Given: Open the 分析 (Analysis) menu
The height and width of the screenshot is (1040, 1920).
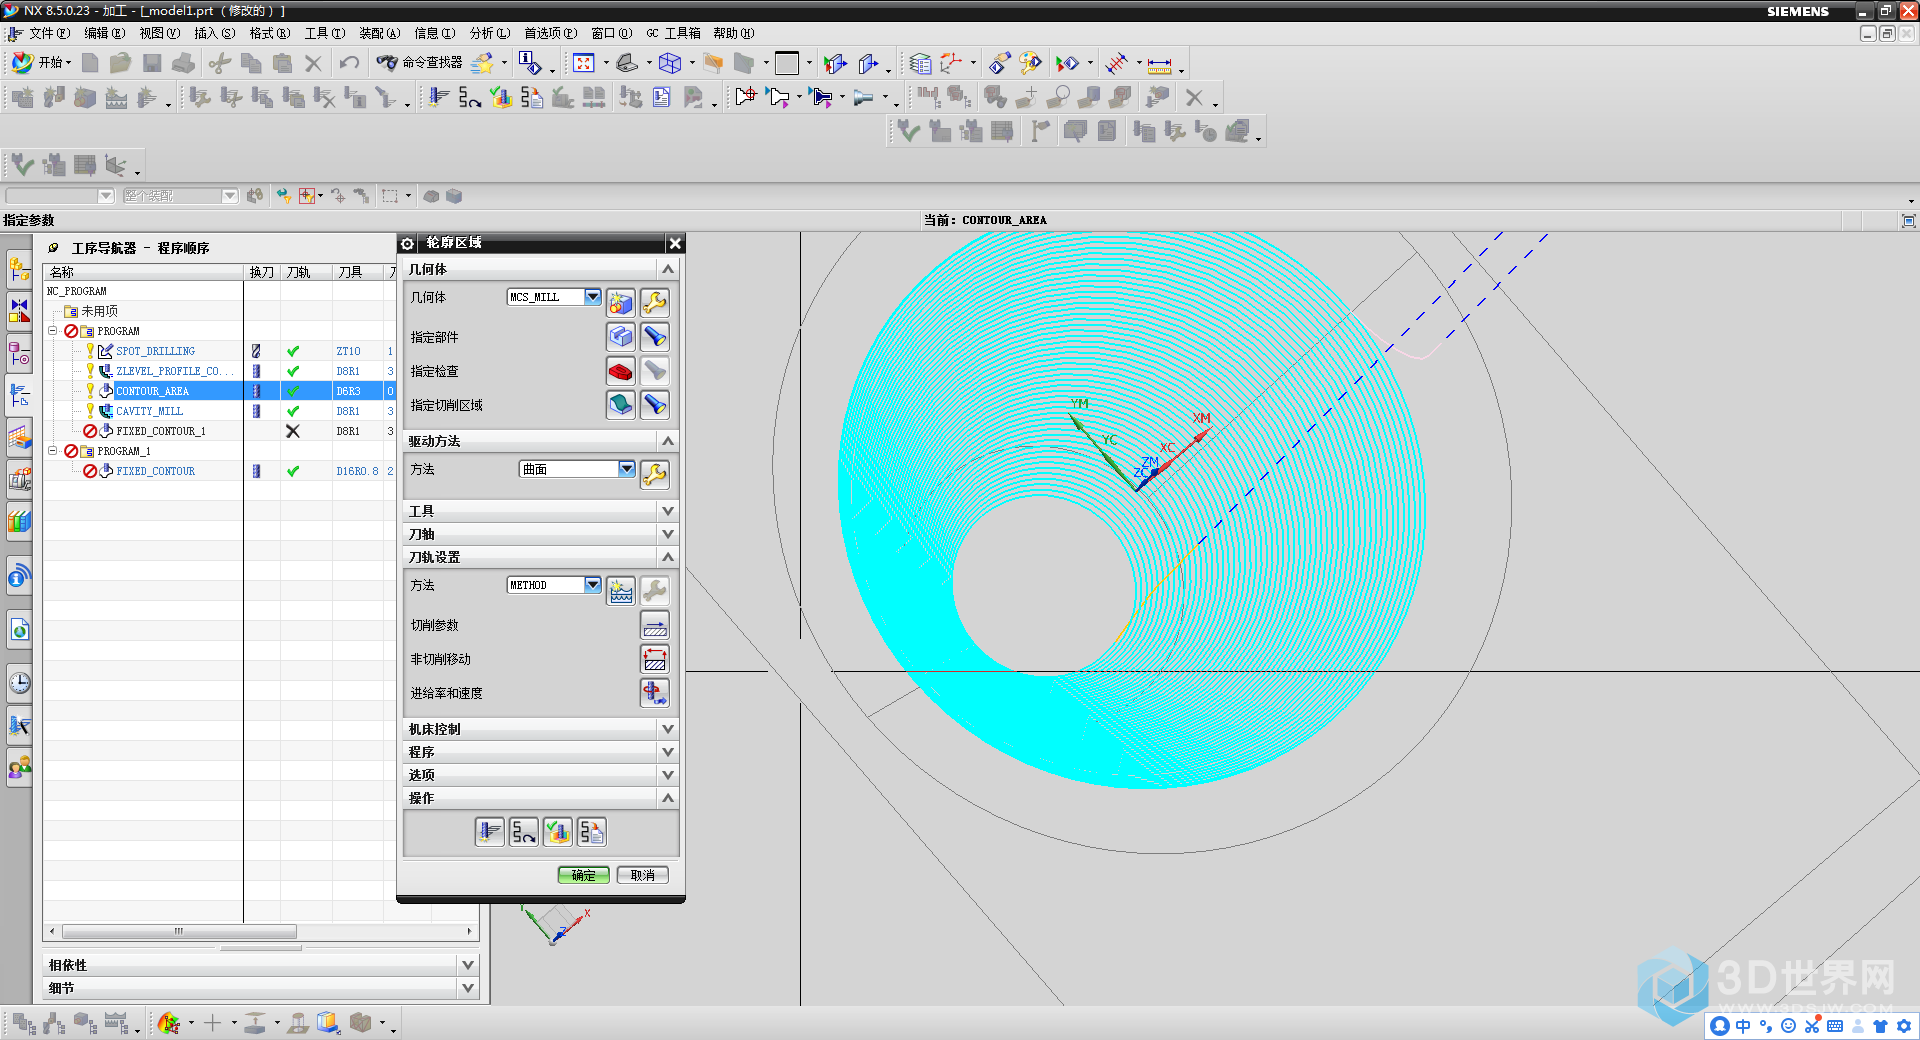Looking at the screenshot, I should (489, 33).
